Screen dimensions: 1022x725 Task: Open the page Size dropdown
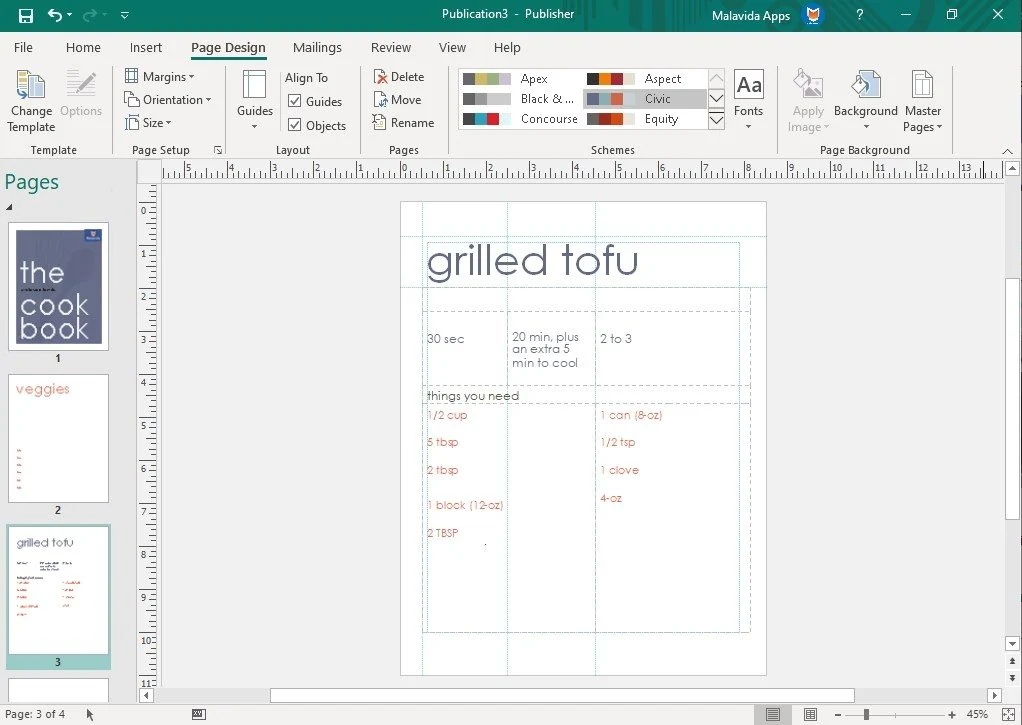click(x=148, y=123)
